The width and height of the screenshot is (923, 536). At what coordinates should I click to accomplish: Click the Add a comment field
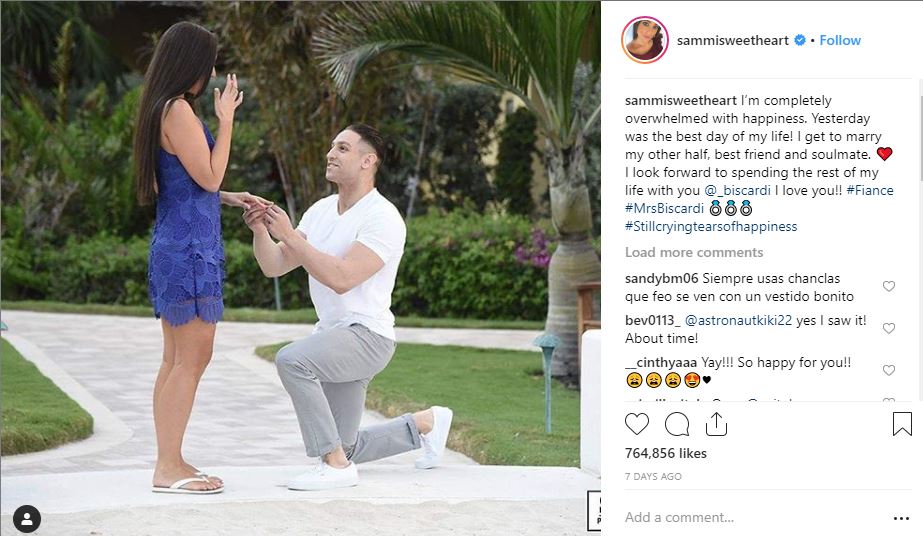click(753, 518)
